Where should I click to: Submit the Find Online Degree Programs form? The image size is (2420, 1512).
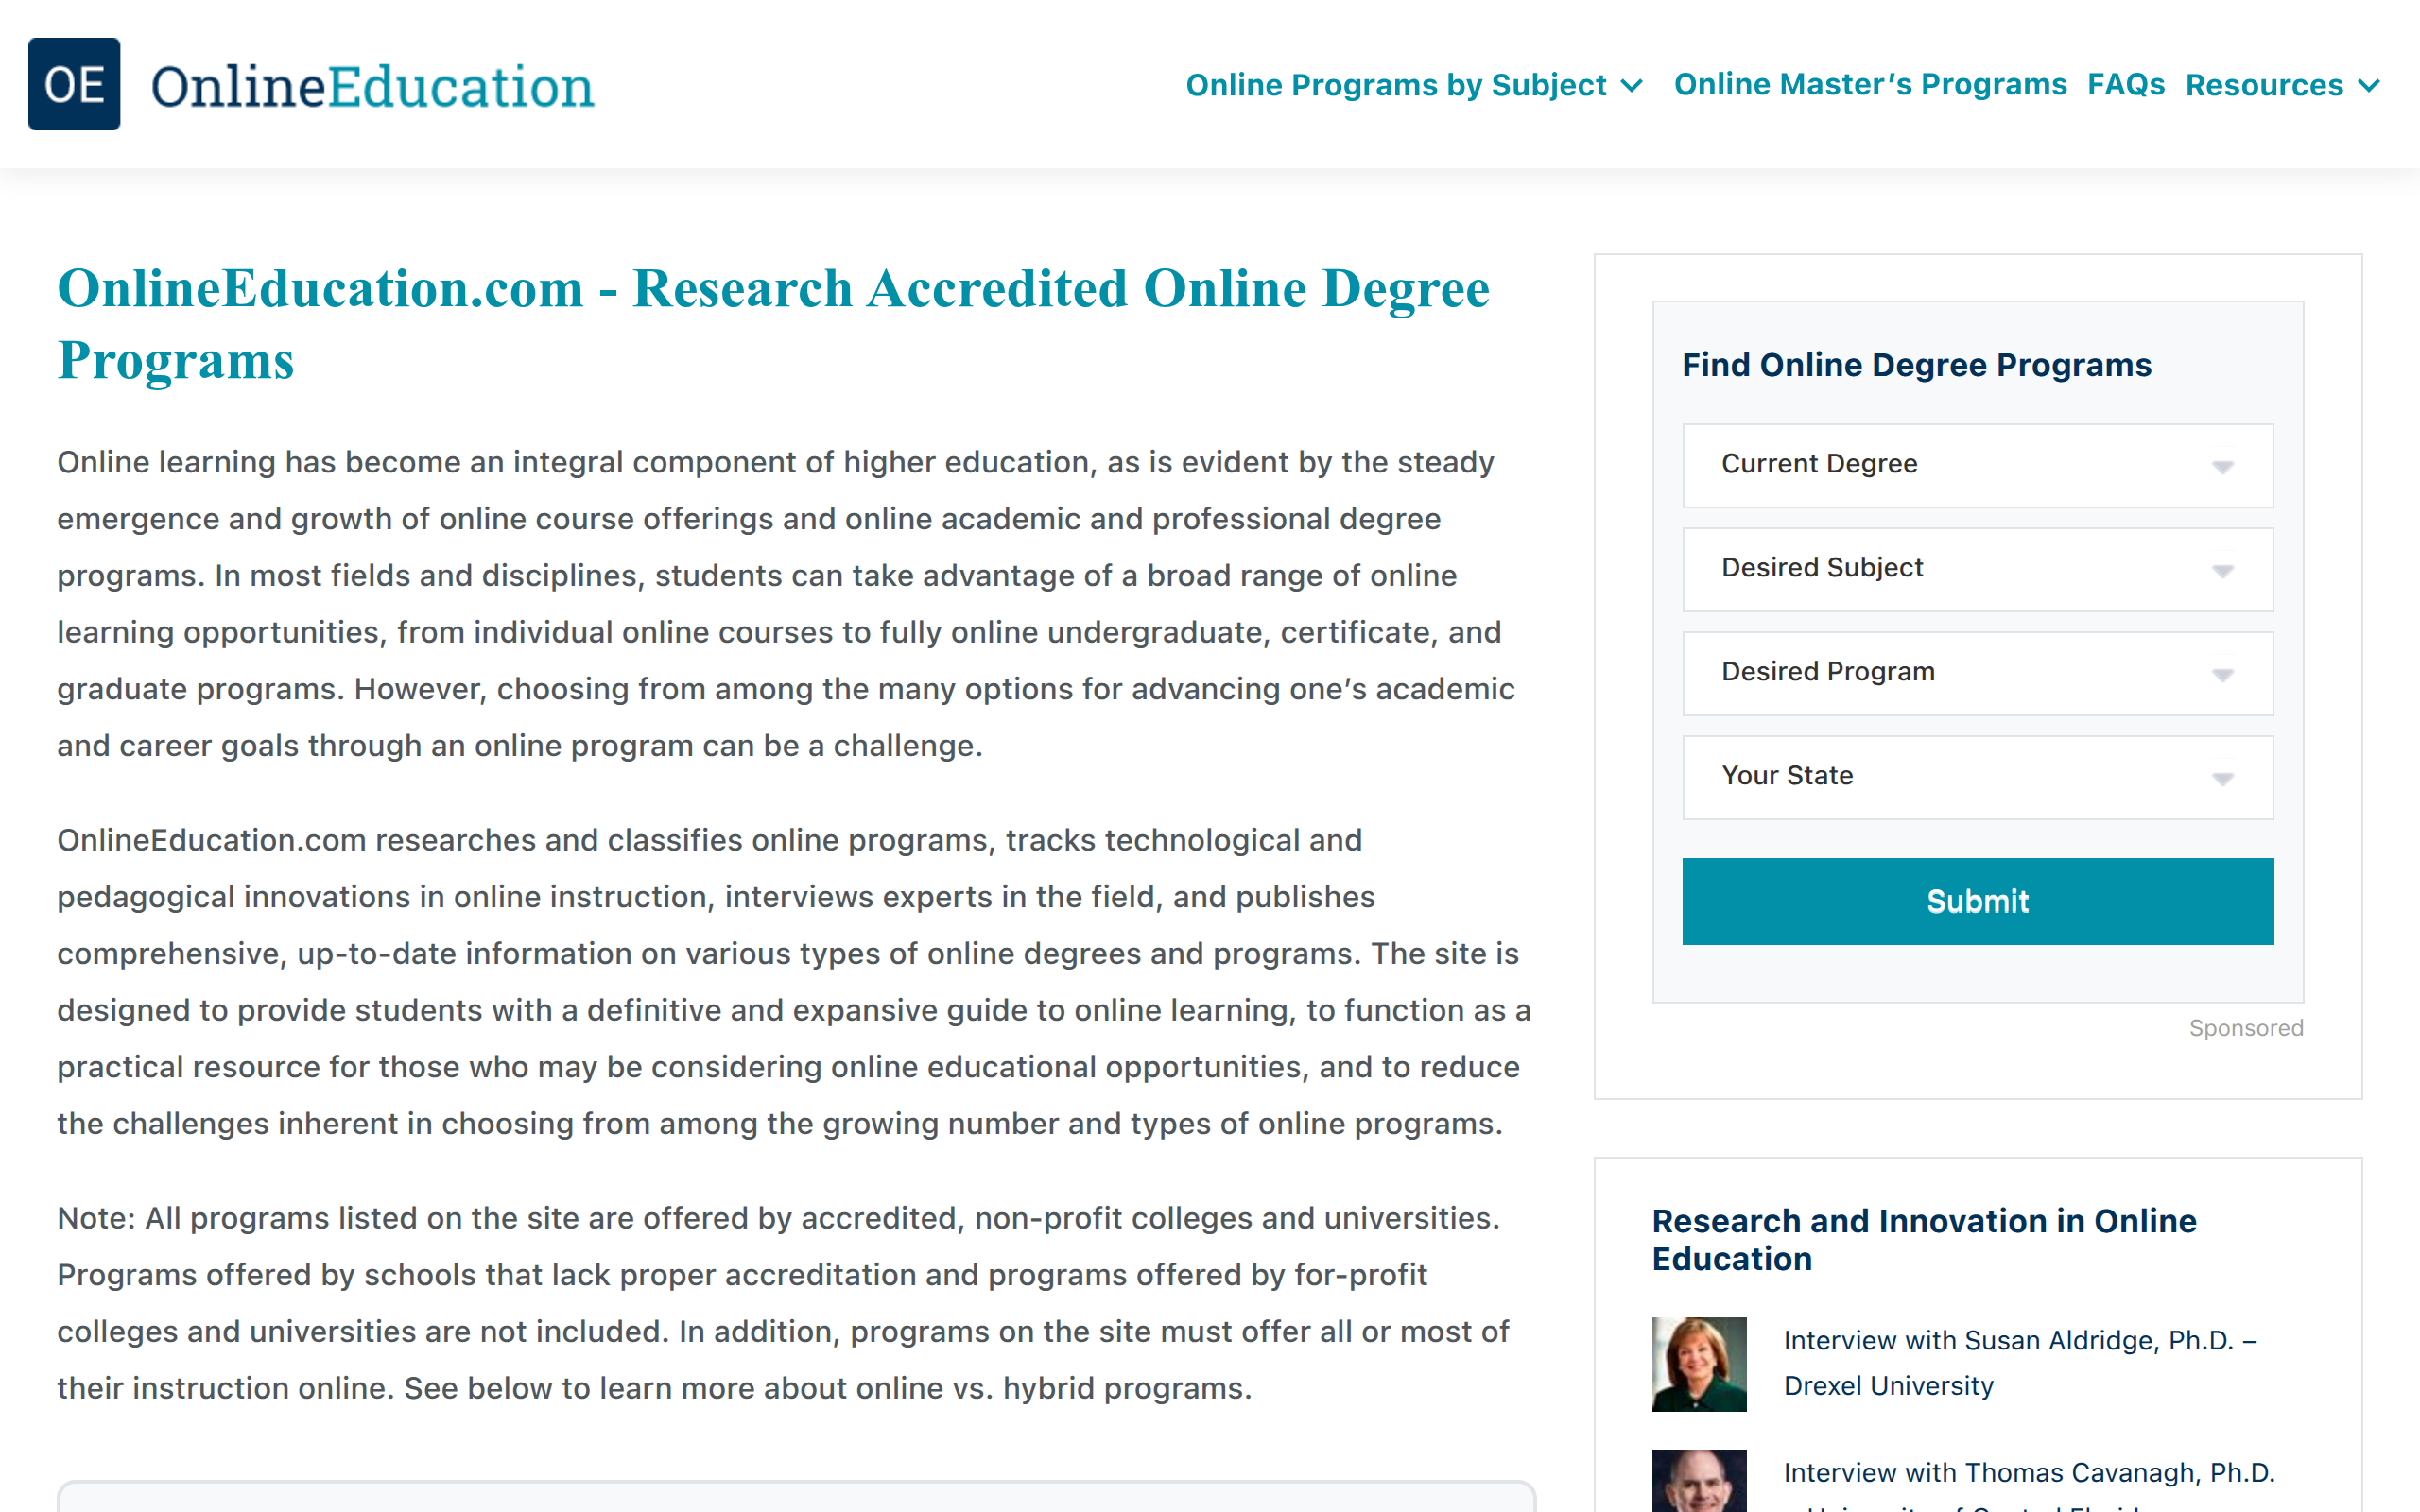[x=1977, y=901]
